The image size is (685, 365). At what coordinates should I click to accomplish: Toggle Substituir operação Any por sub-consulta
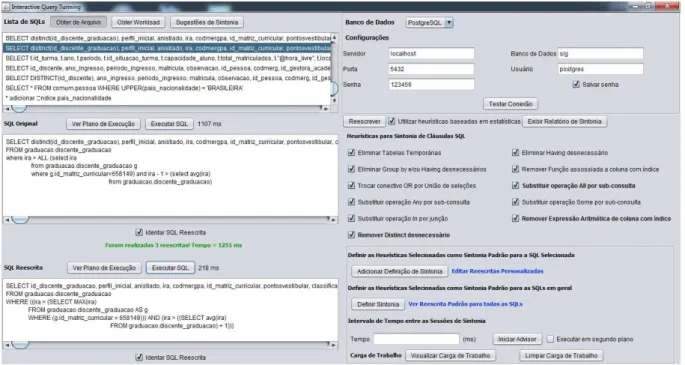pyautogui.click(x=351, y=202)
